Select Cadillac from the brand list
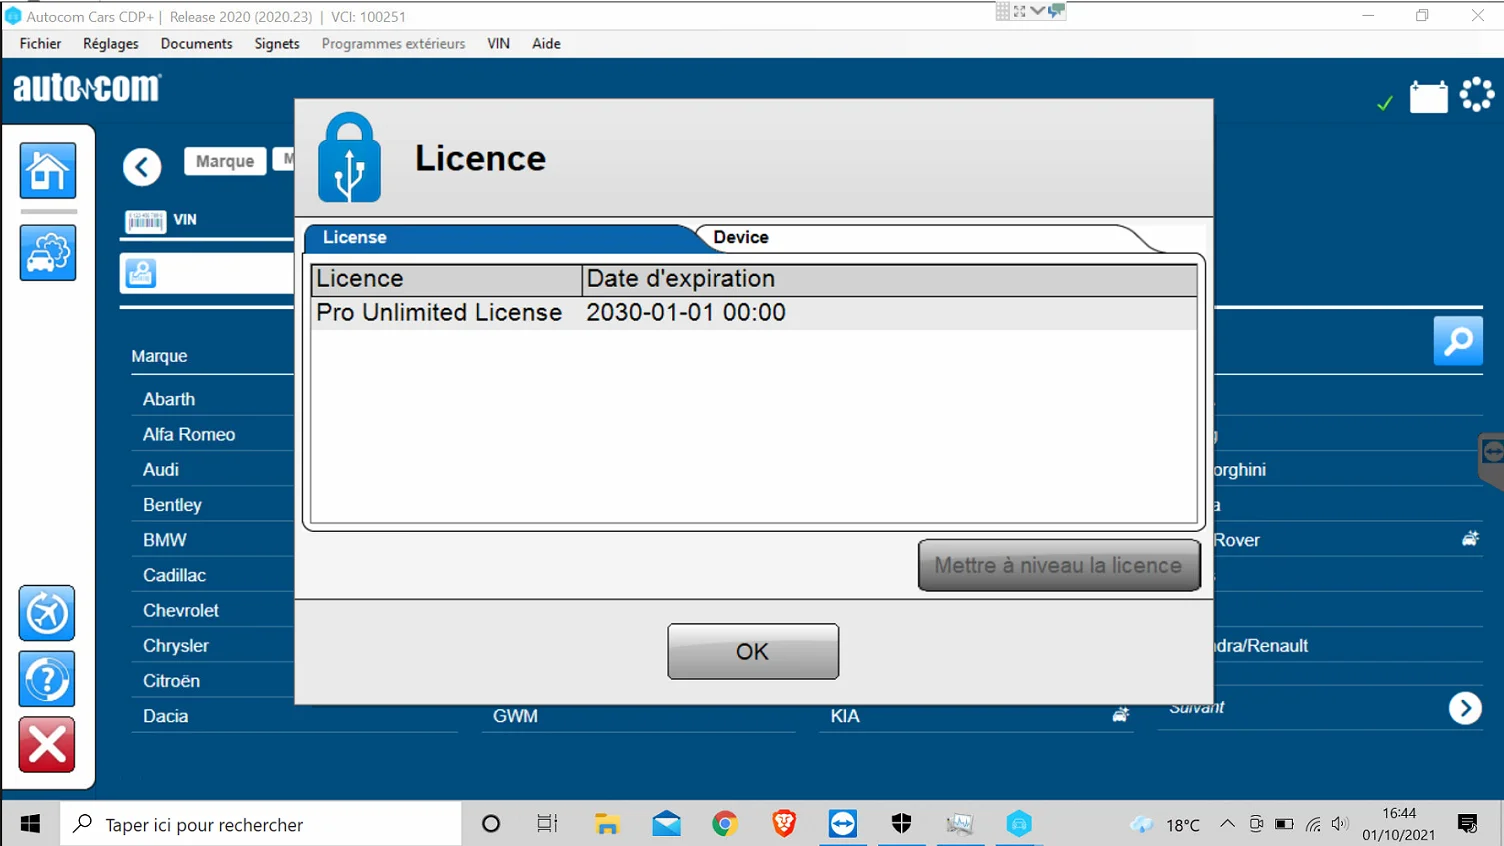The width and height of the screenshot is (1504, 846). pyautogui.click(x=174, y=575)
